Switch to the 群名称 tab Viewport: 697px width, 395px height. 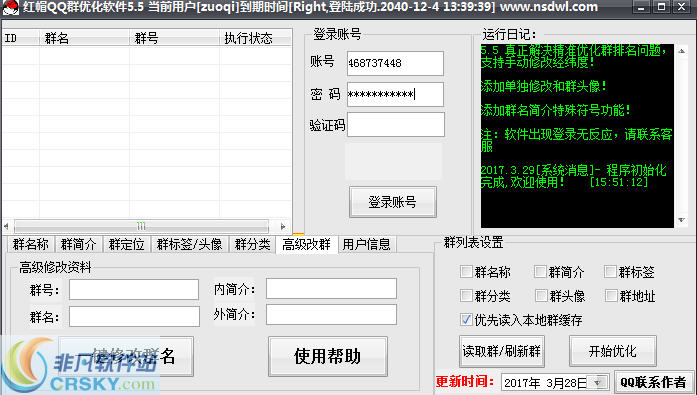tap(31, 244)
